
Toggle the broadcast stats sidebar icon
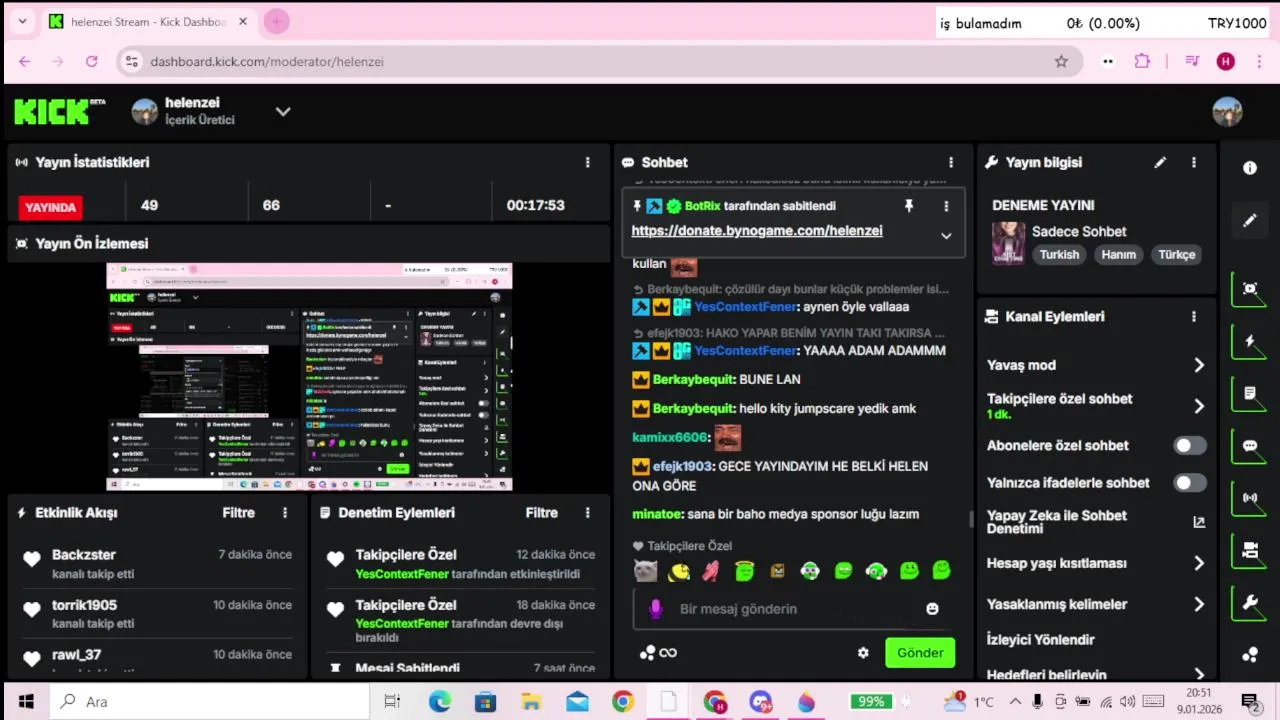(x=1250, y=498)
